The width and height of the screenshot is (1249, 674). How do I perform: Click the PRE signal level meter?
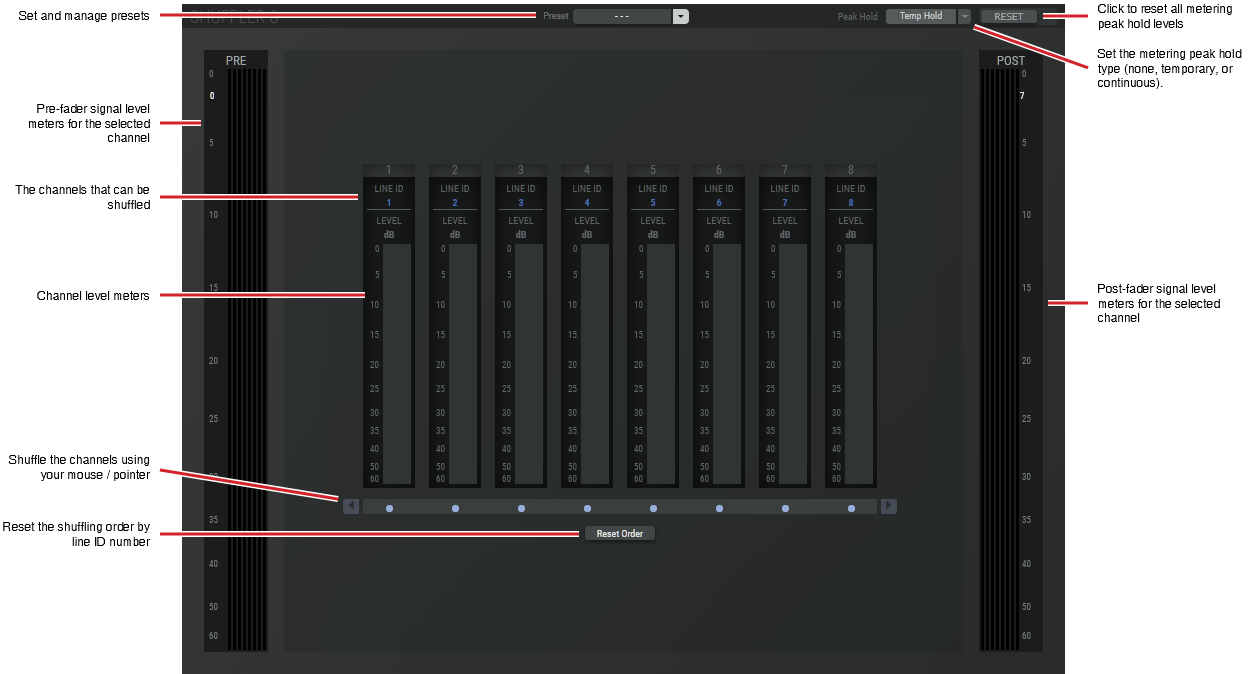(247, 360)
